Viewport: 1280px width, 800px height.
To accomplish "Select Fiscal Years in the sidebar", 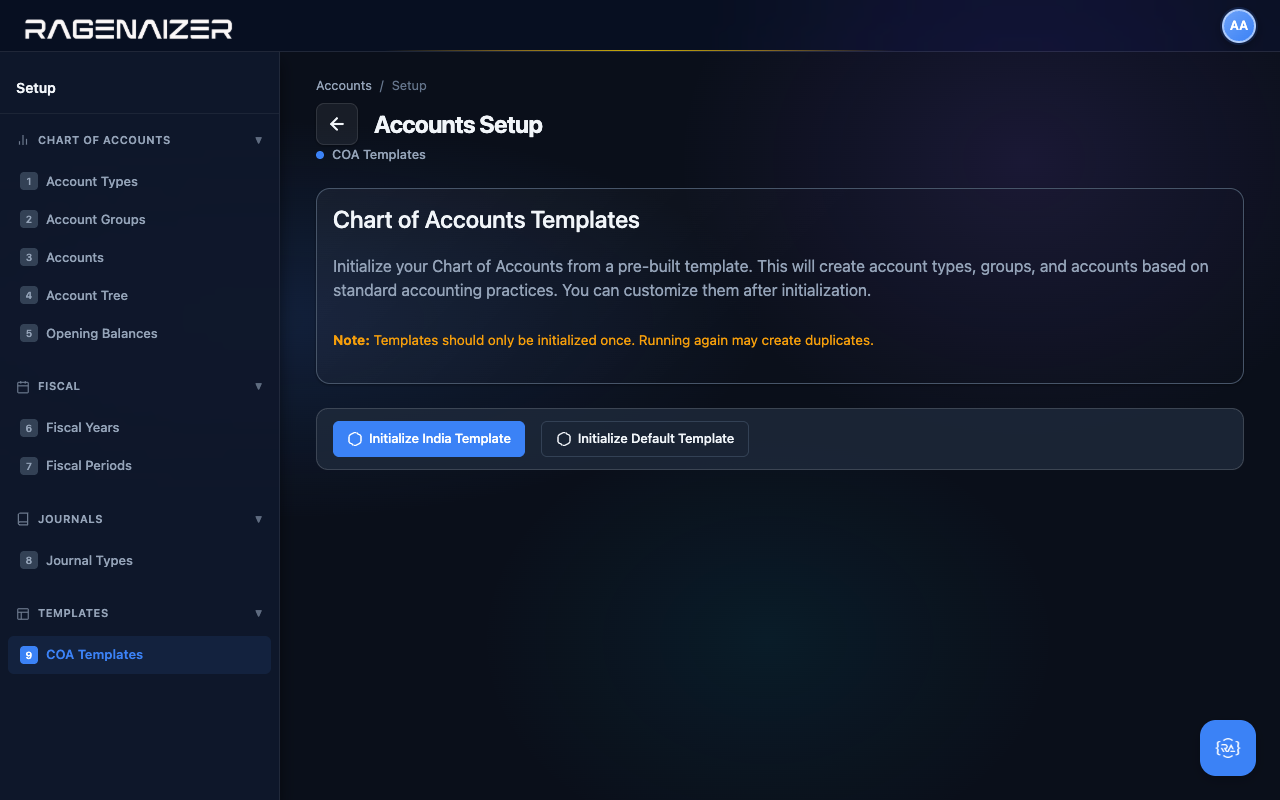I will click(139, 427).
